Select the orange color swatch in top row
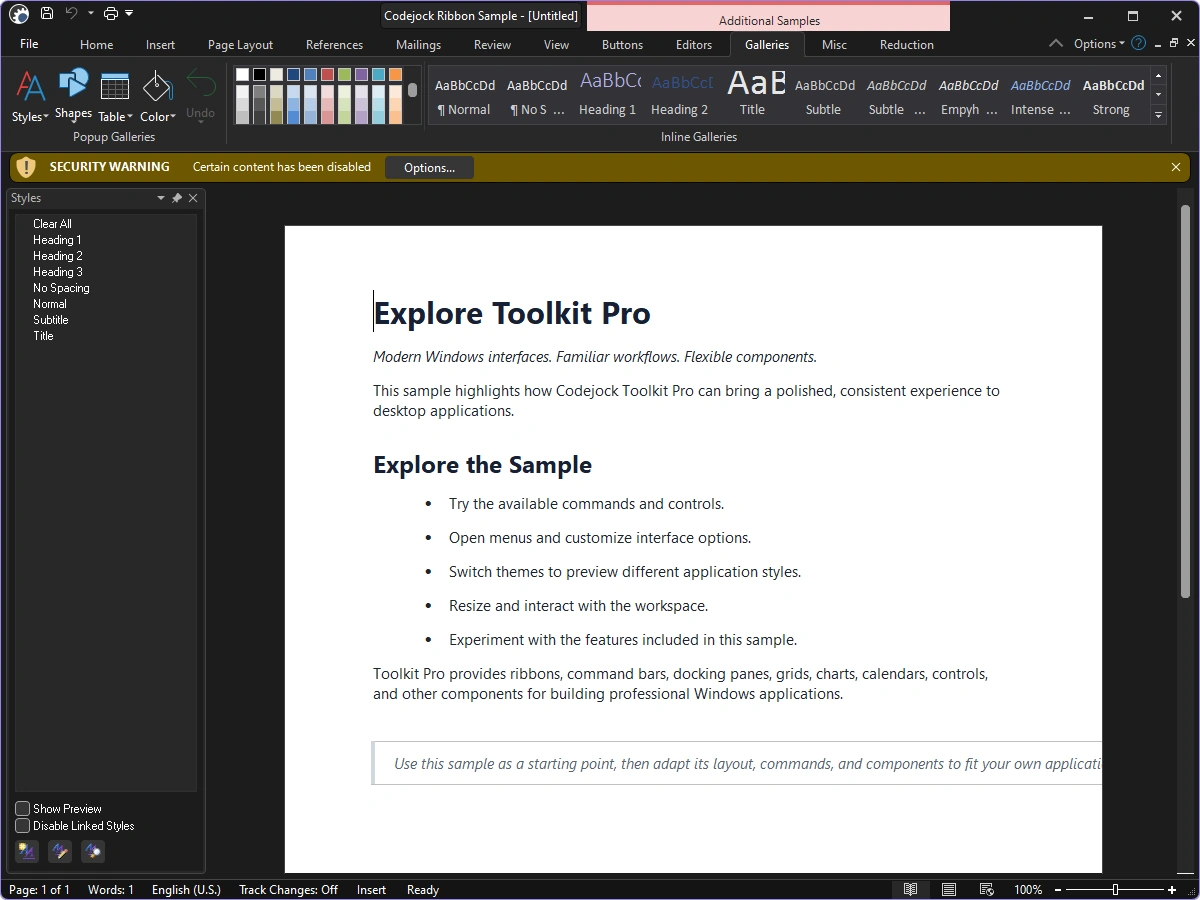Image resolution: width=1200 pixels, height=900 pixels. (x=395, y=74)
